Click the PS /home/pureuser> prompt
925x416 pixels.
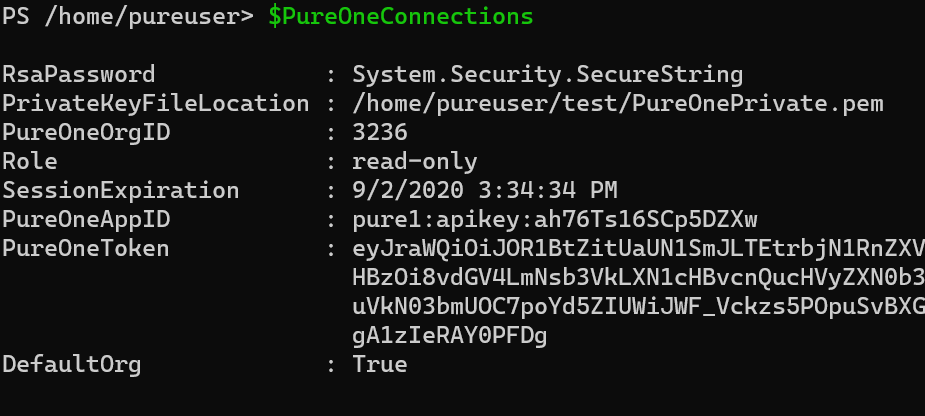click(128, 17)
